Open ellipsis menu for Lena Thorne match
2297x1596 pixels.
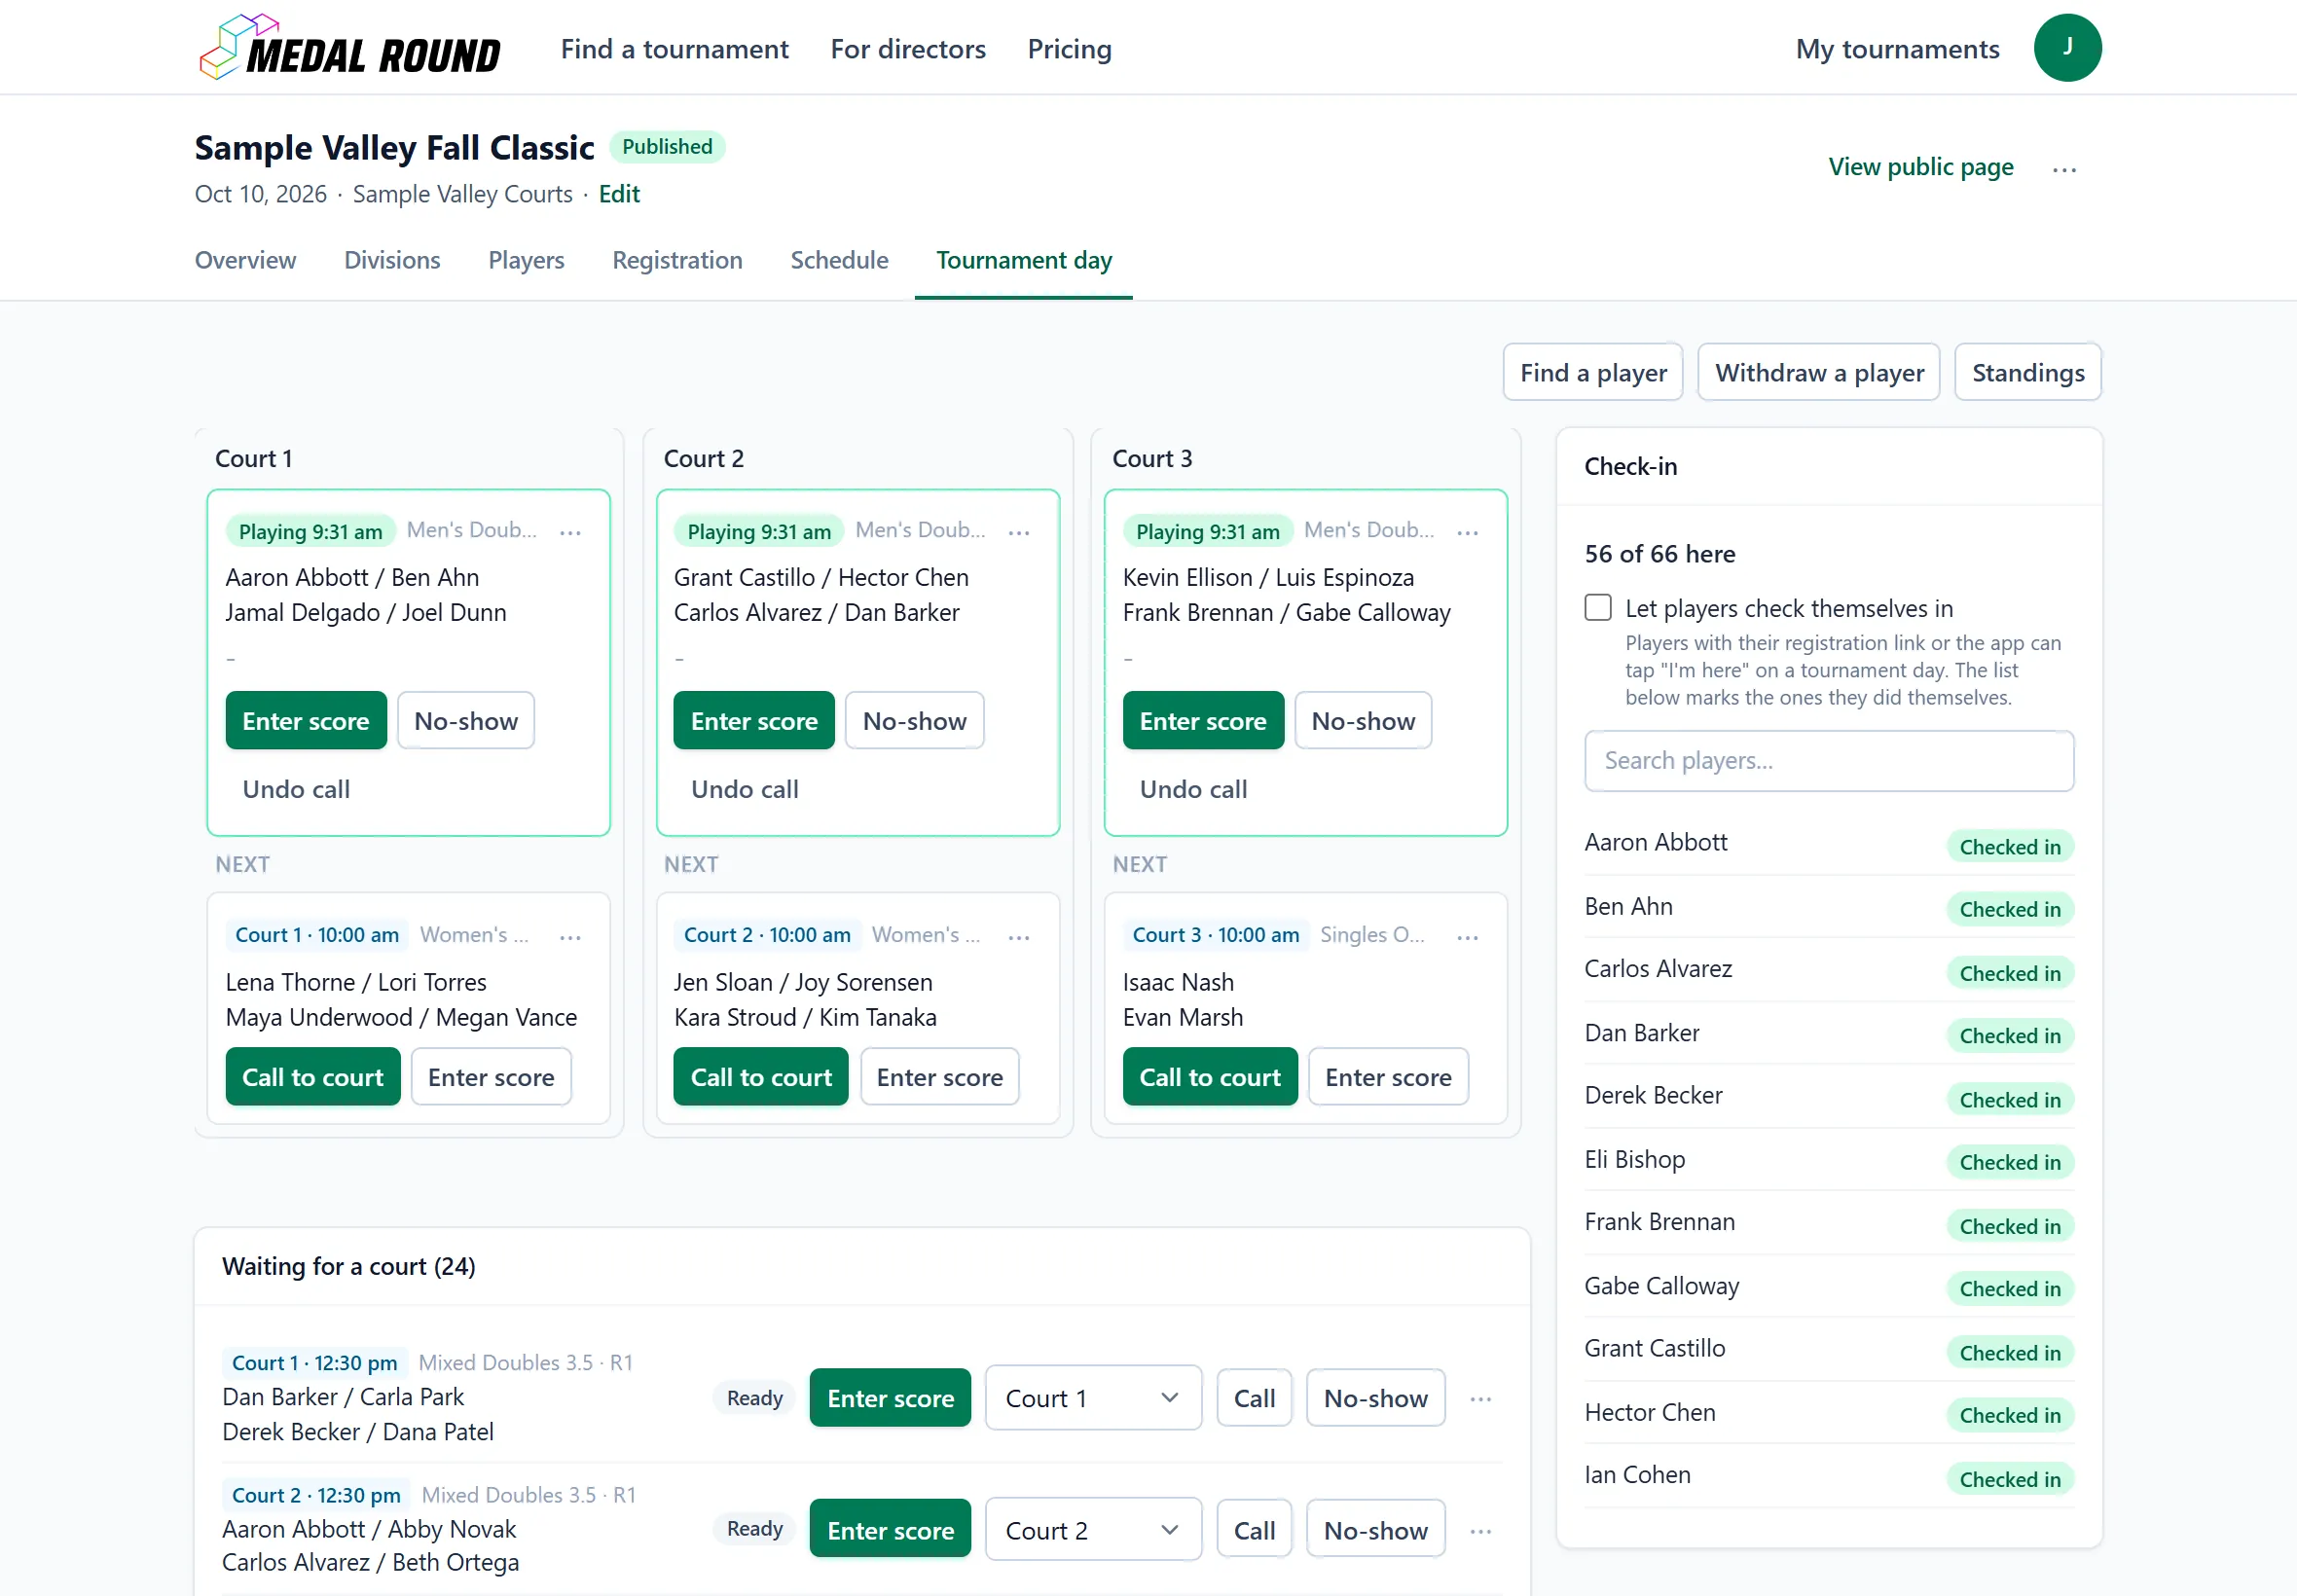tap(570, 936)
